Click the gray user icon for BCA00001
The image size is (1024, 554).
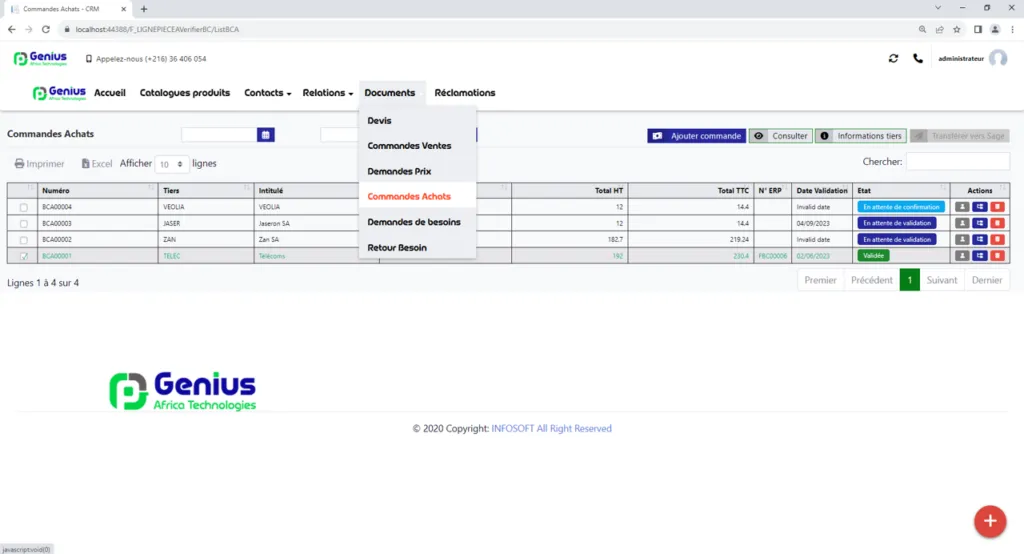(x=962, y=255)
